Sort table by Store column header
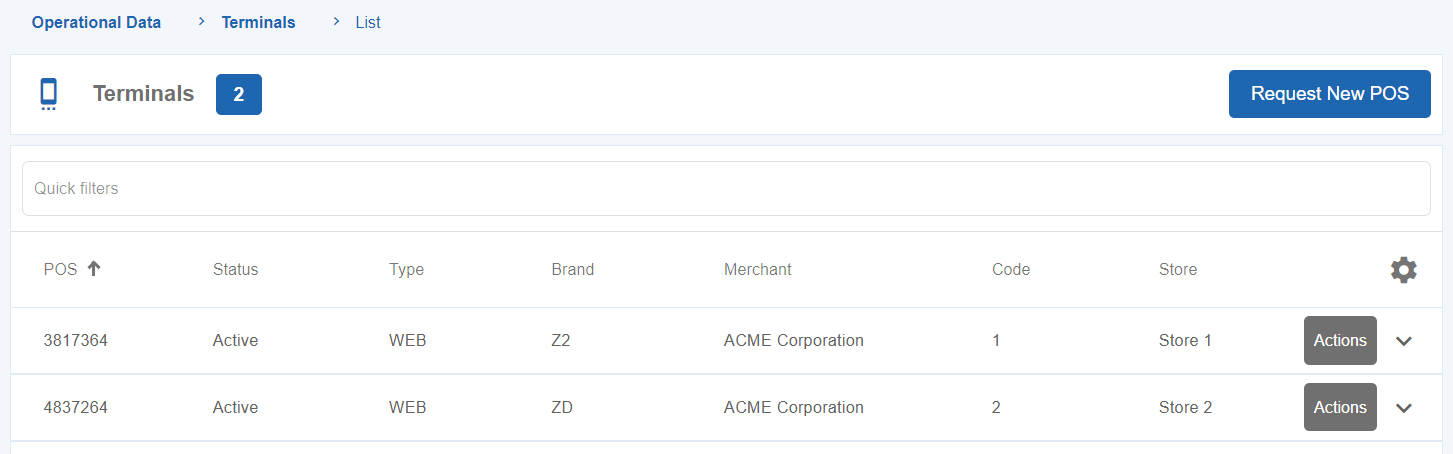This screenshot has width=1453, height=454. [x=1177, y=269]
